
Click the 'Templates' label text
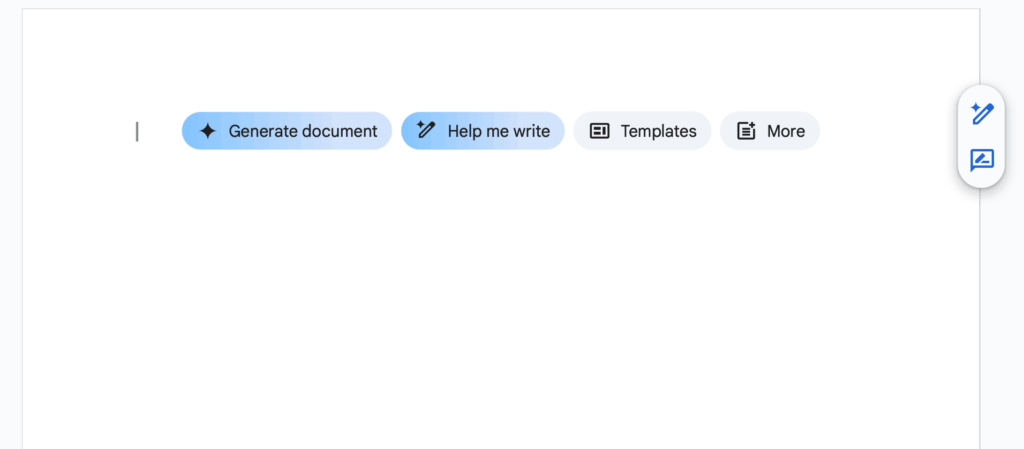[x=658, y=131]
